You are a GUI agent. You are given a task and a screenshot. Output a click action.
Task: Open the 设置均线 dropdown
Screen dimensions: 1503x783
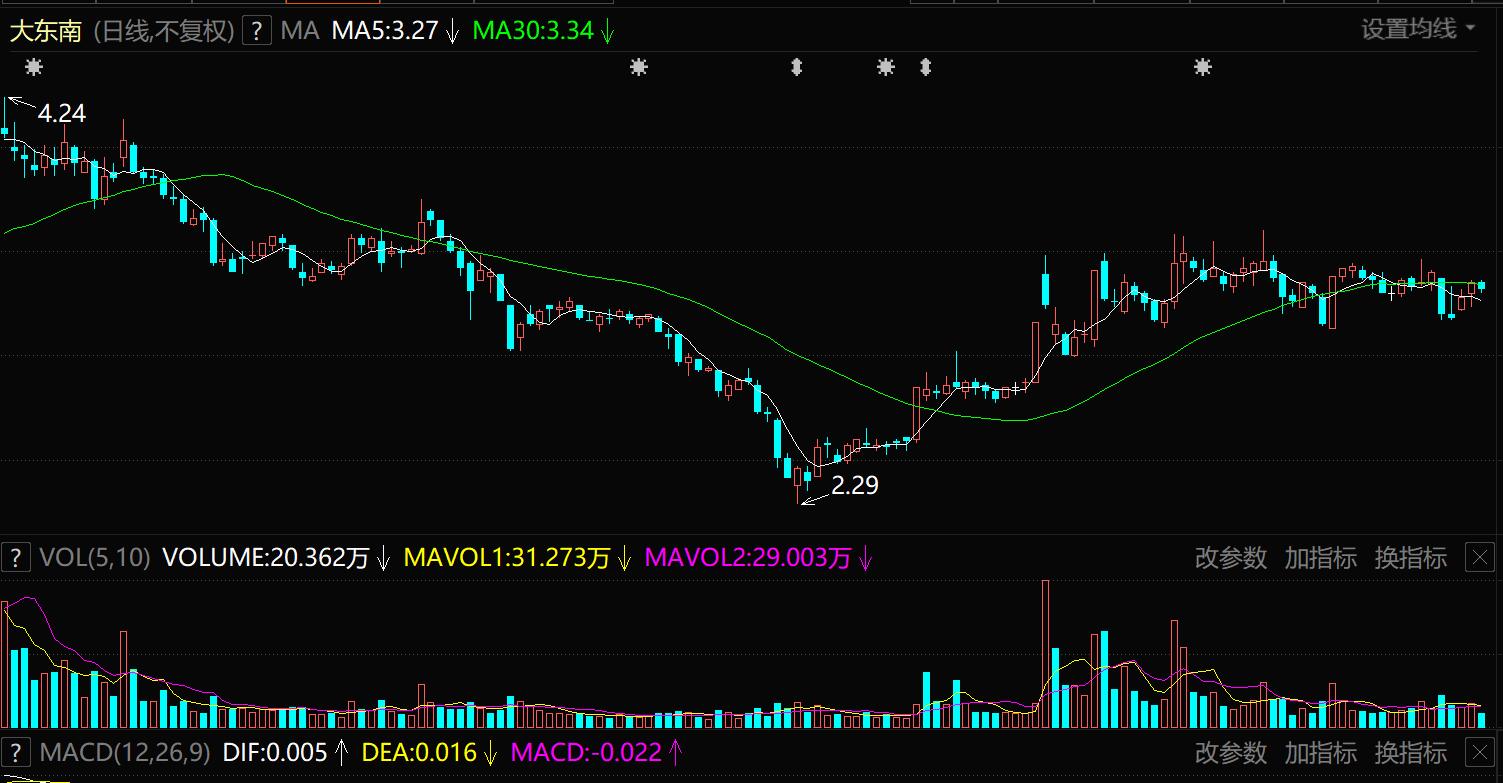1418,29
